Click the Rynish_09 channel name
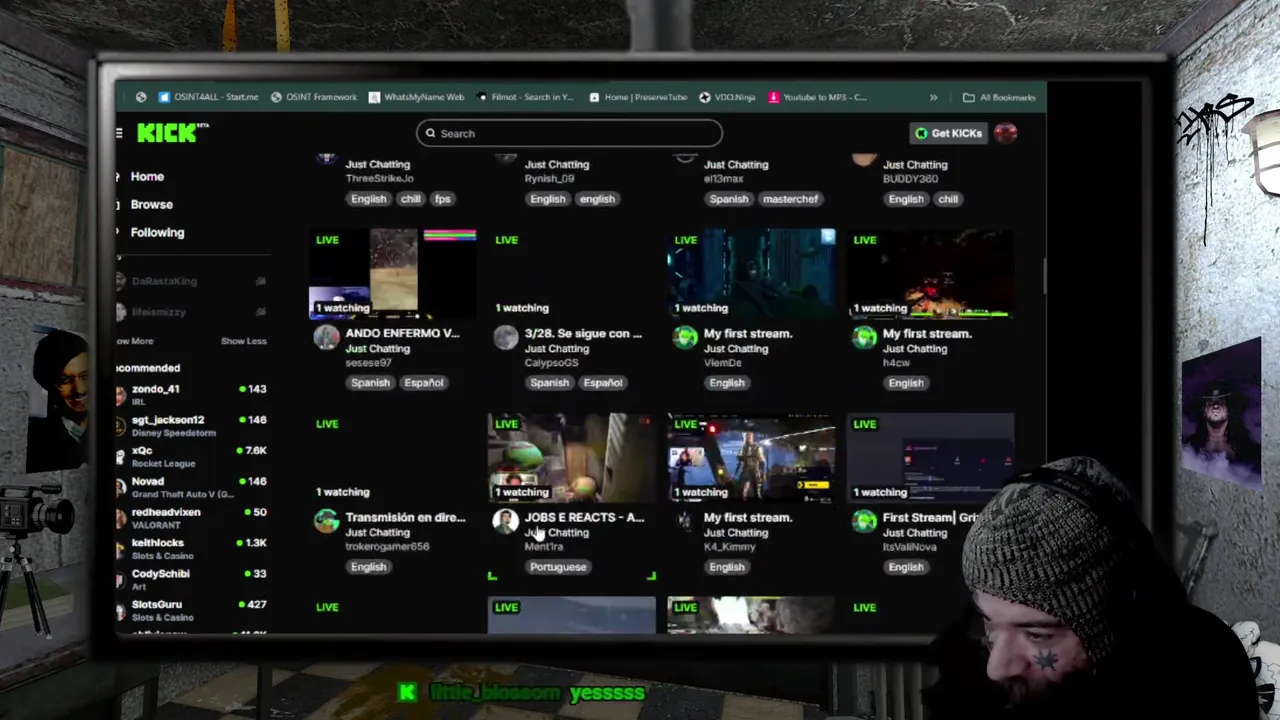 [x=551, y=179]
